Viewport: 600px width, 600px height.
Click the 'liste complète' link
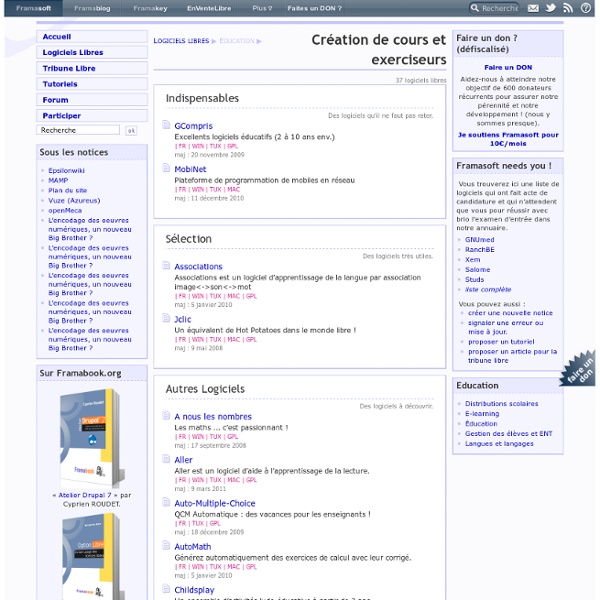coord(488,289)
